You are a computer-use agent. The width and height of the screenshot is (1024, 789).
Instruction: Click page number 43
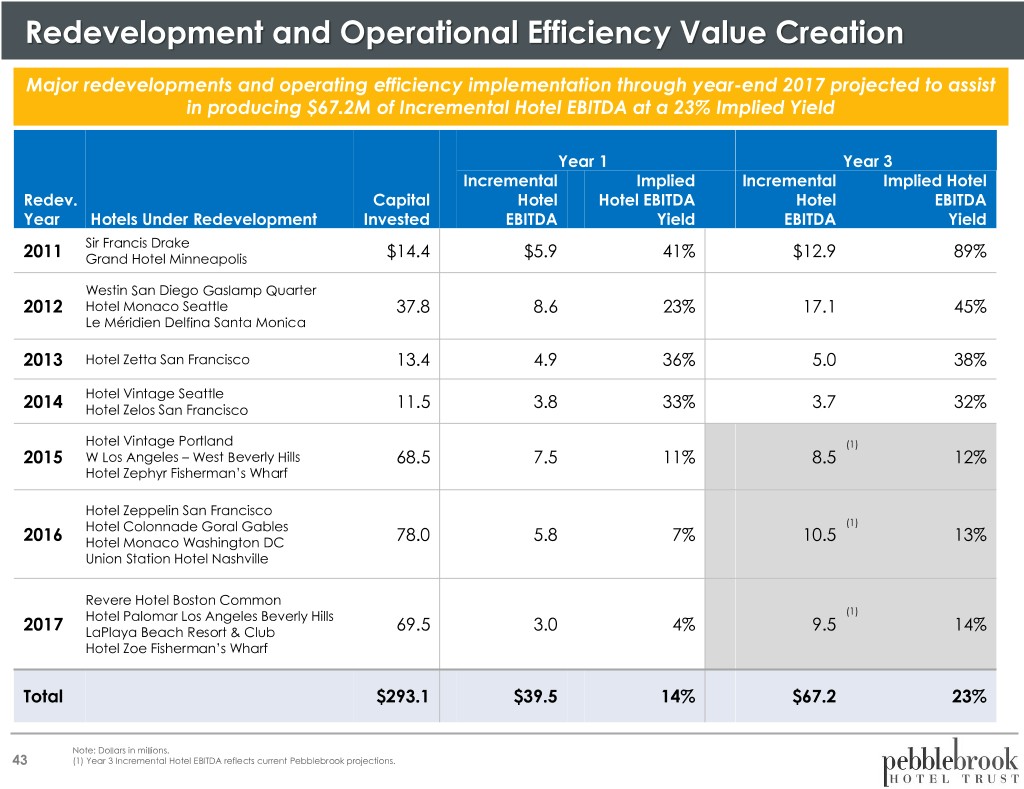(x=20, y=762)
